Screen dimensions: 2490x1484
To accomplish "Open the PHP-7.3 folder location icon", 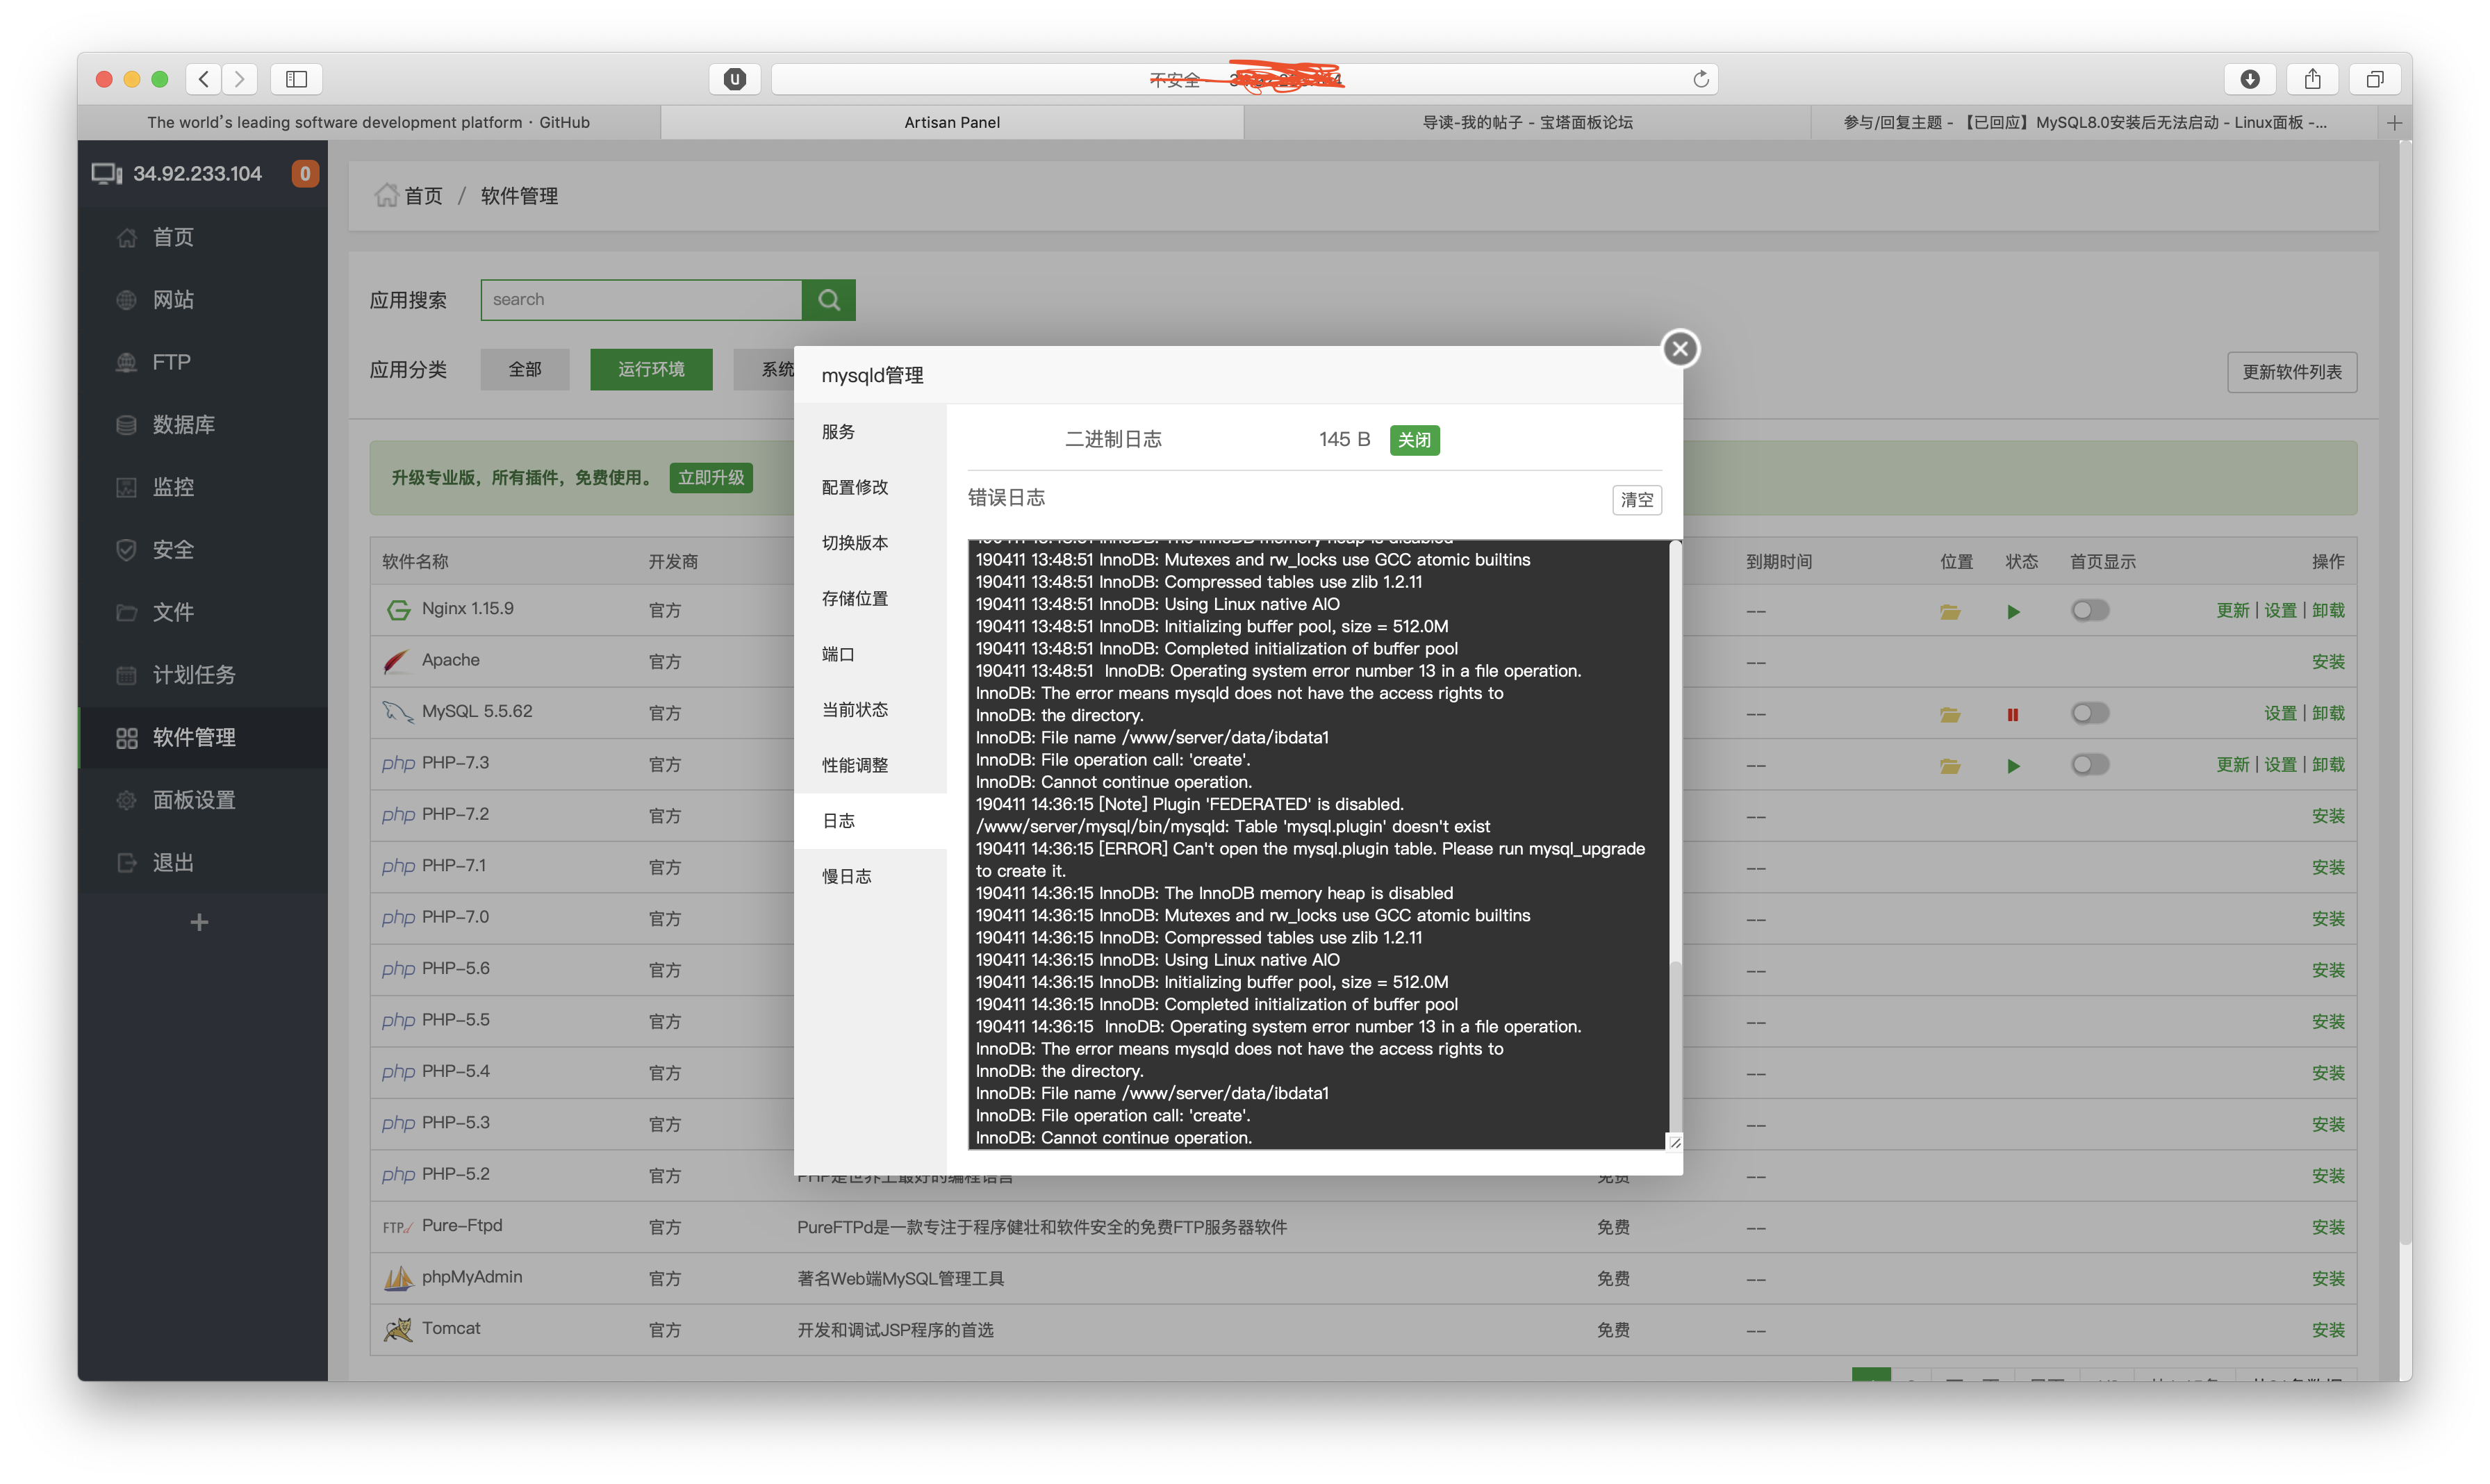I will (1949, 766).
